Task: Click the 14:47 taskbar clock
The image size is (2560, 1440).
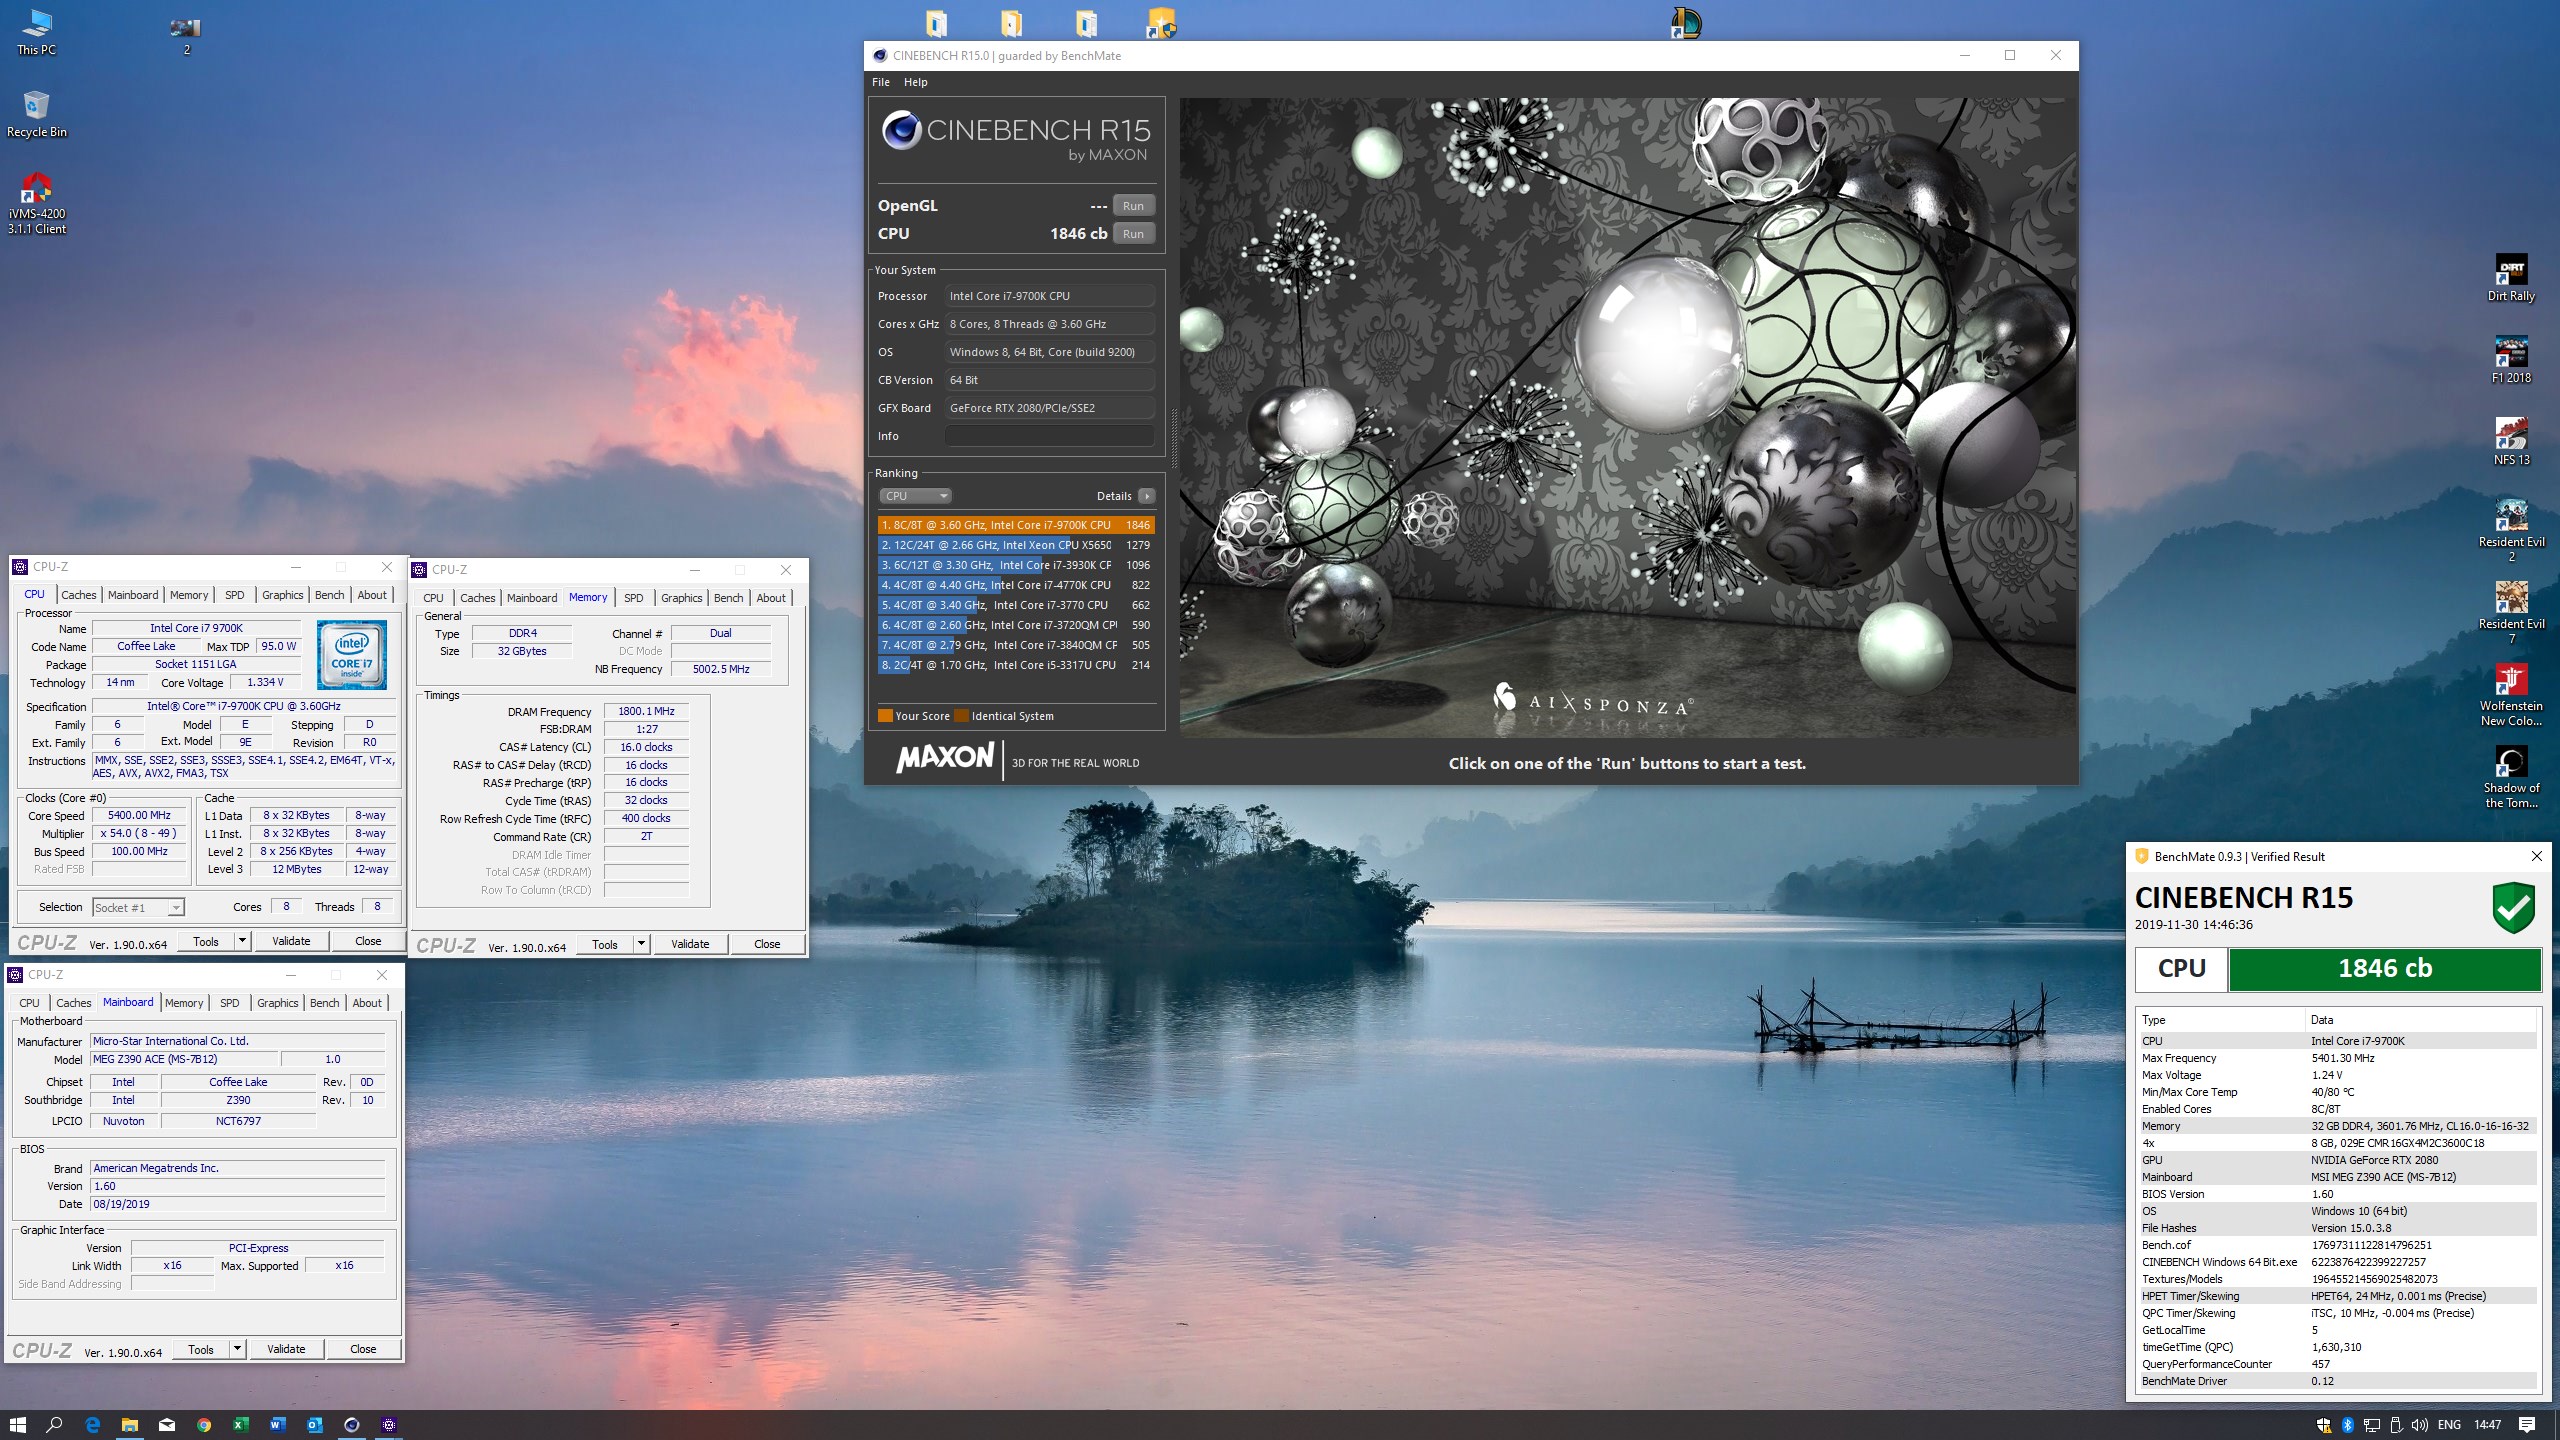Action: (x=2487, y=1425)
